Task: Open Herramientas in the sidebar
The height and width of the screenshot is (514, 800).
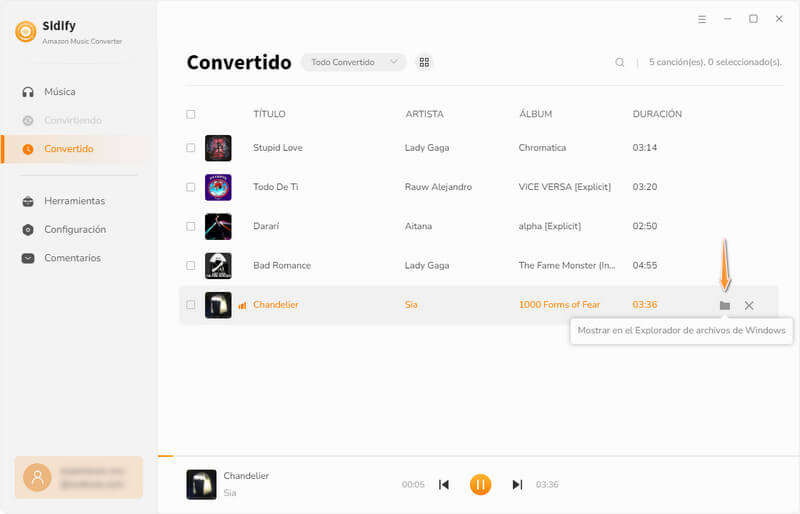Action: click(74, 201)
